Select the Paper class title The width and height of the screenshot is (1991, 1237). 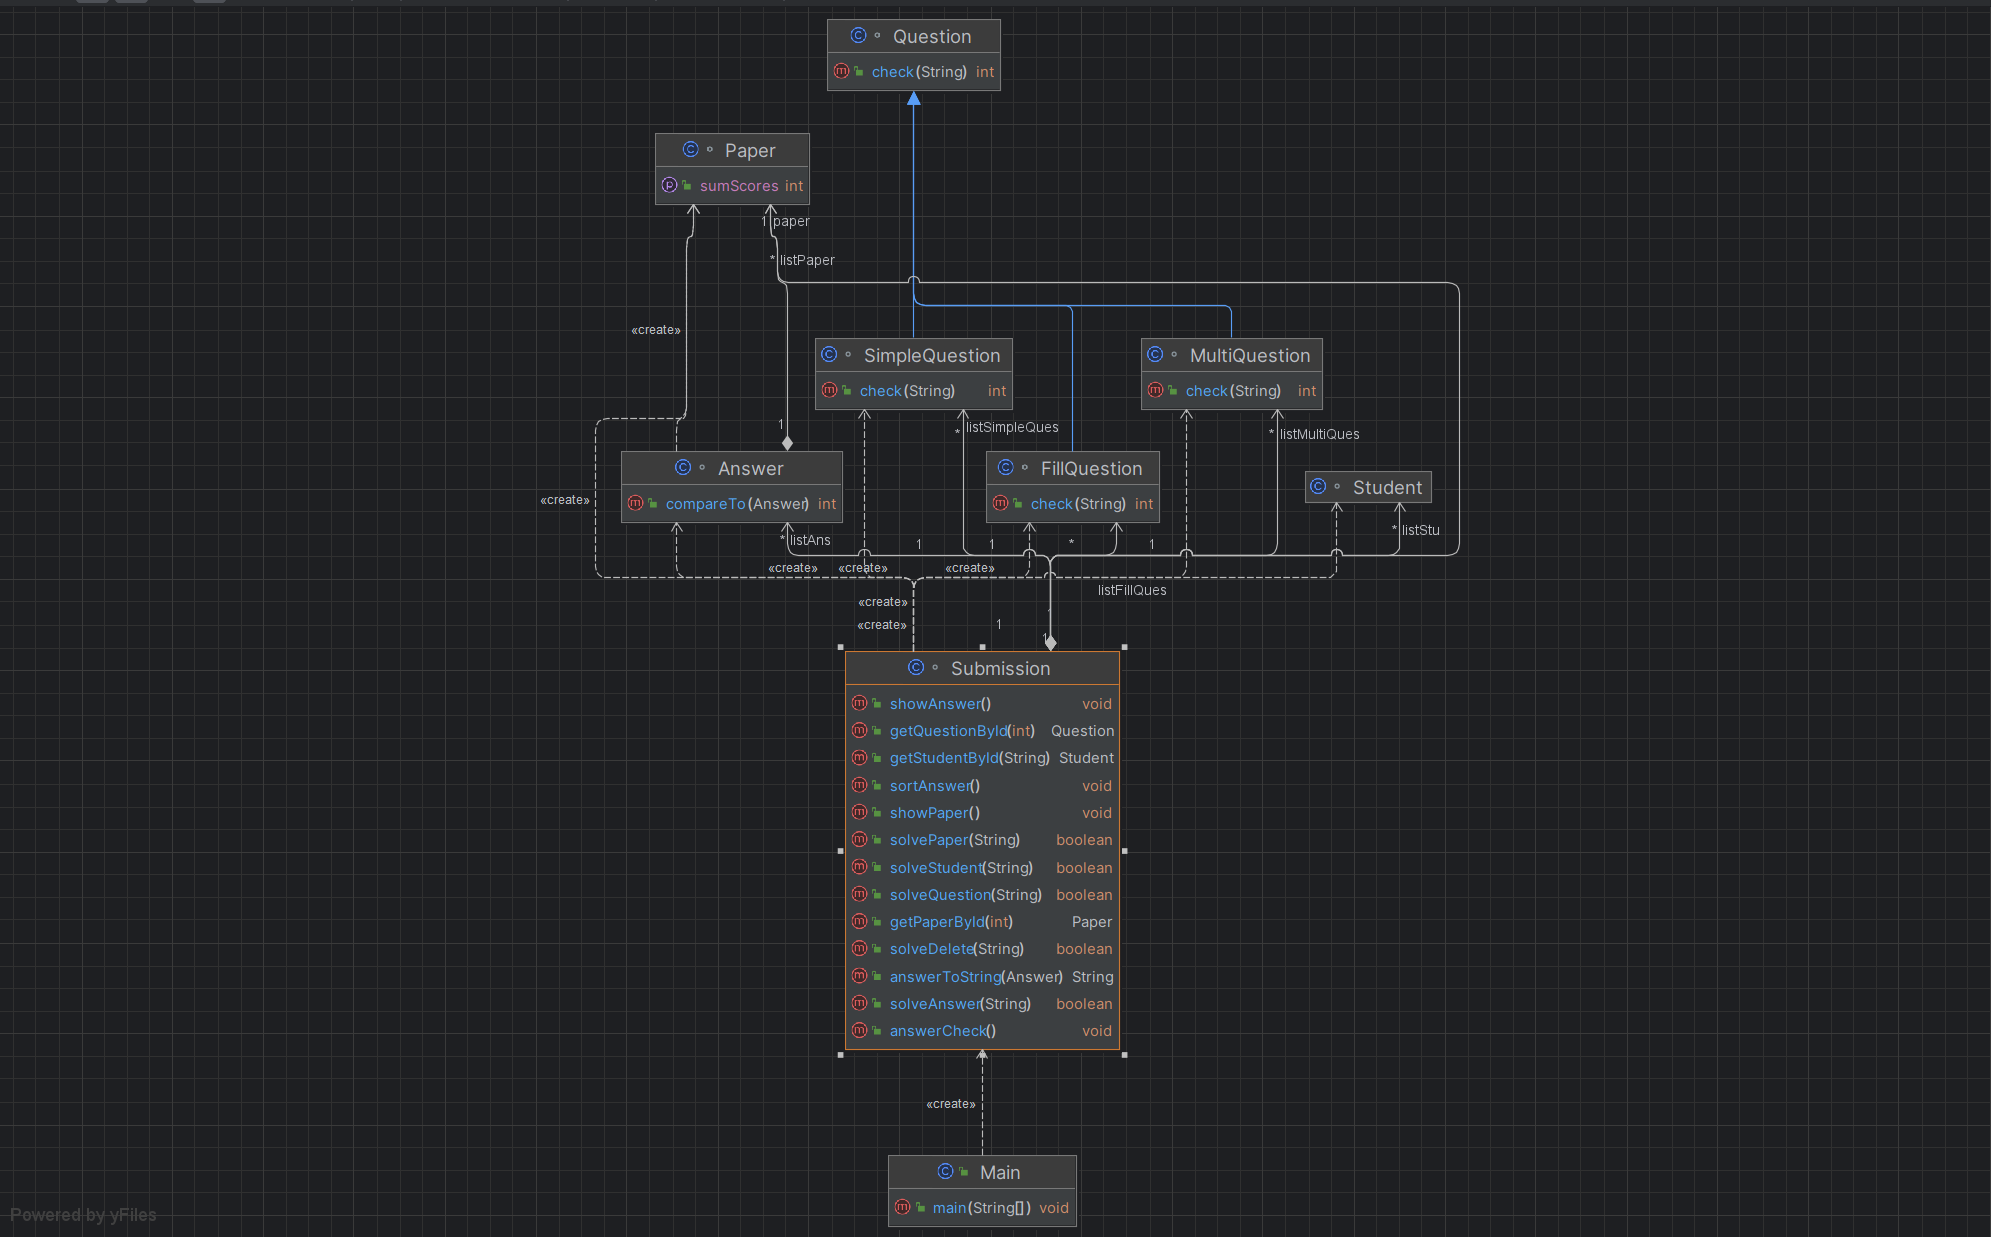click(x=750, y=151)
